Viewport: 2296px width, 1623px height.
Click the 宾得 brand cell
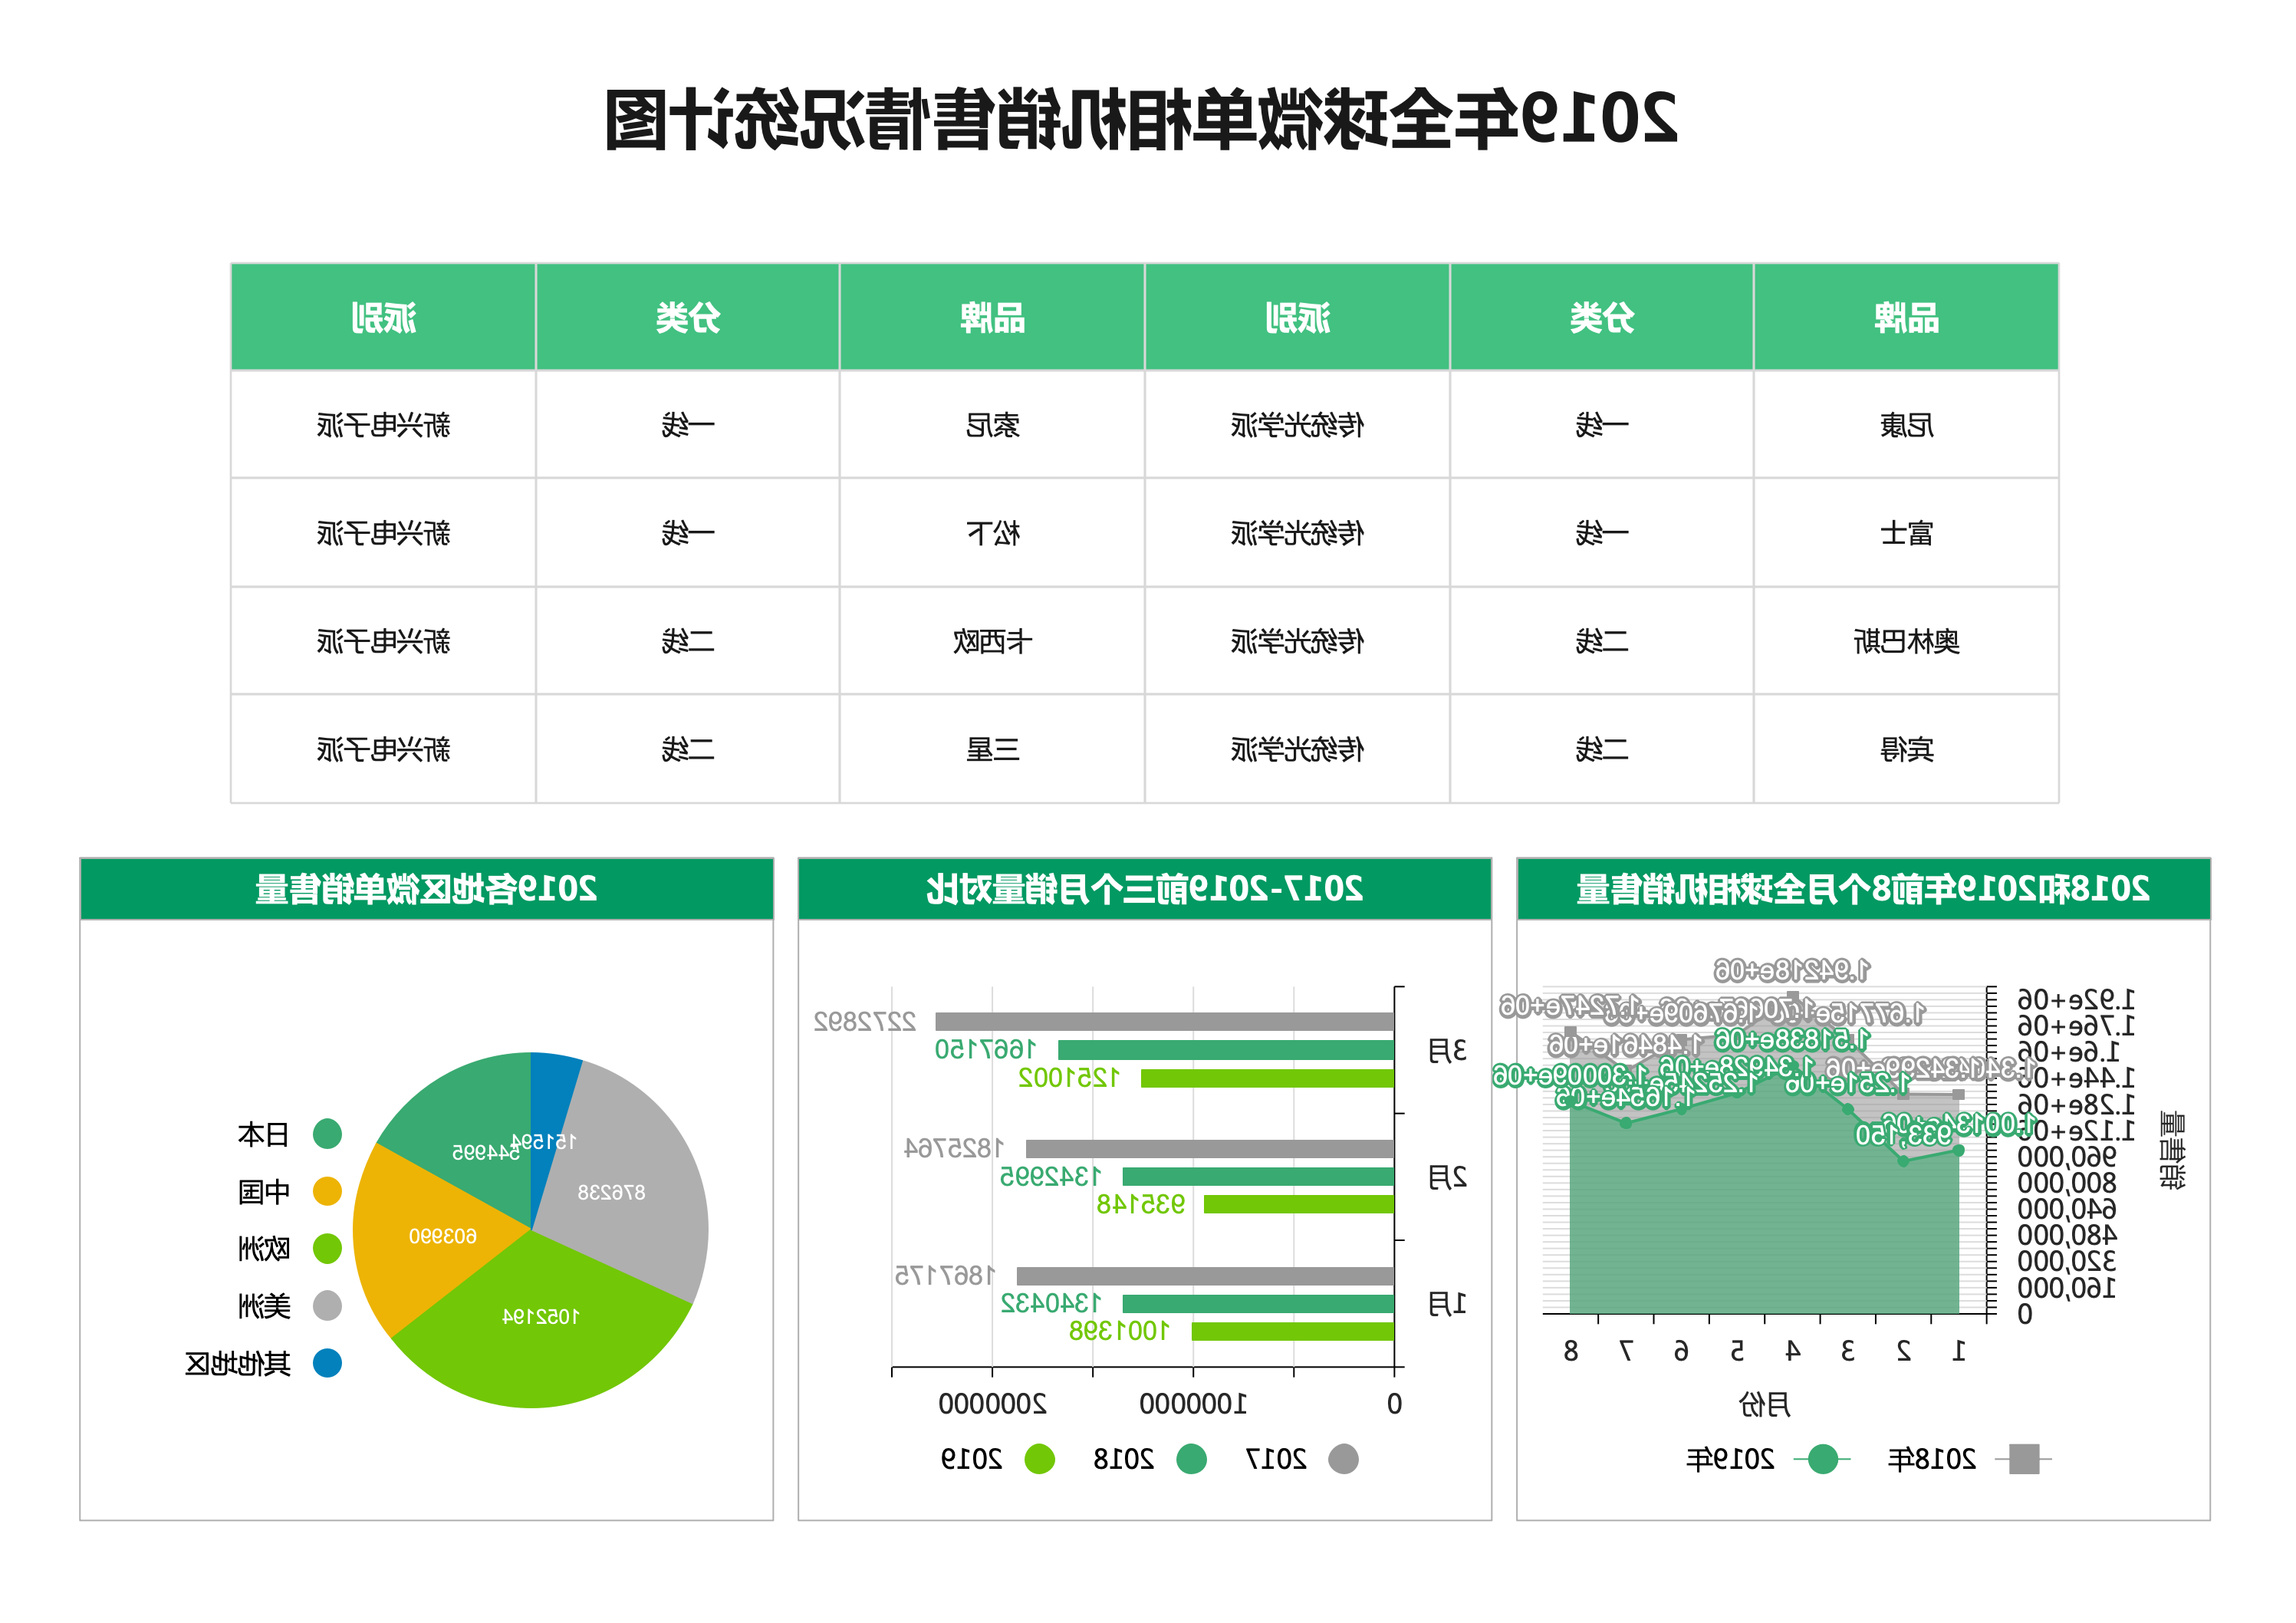click(x=1906, y=749)
